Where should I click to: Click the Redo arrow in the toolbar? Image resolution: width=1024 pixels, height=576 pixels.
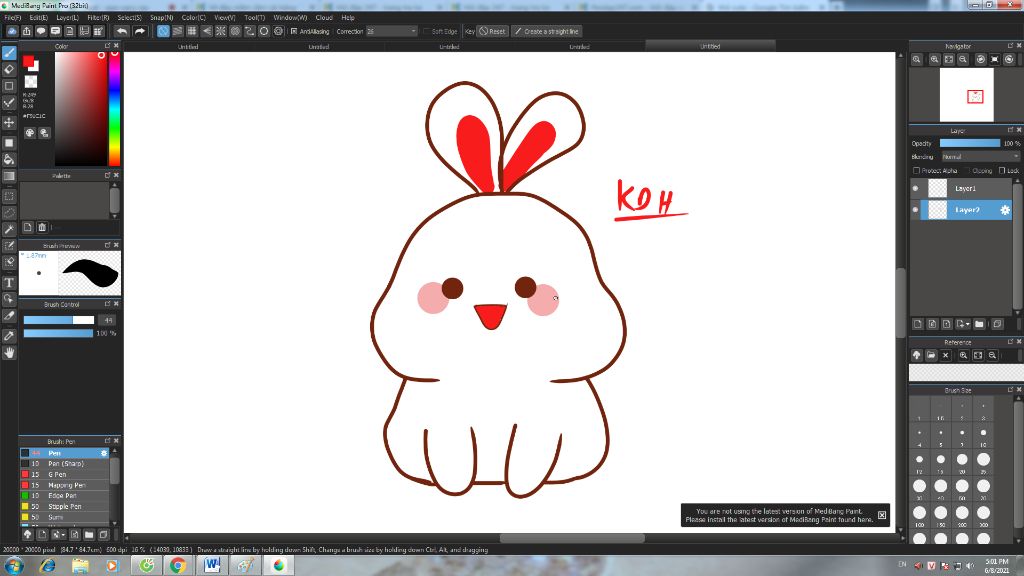coord(140,31)
